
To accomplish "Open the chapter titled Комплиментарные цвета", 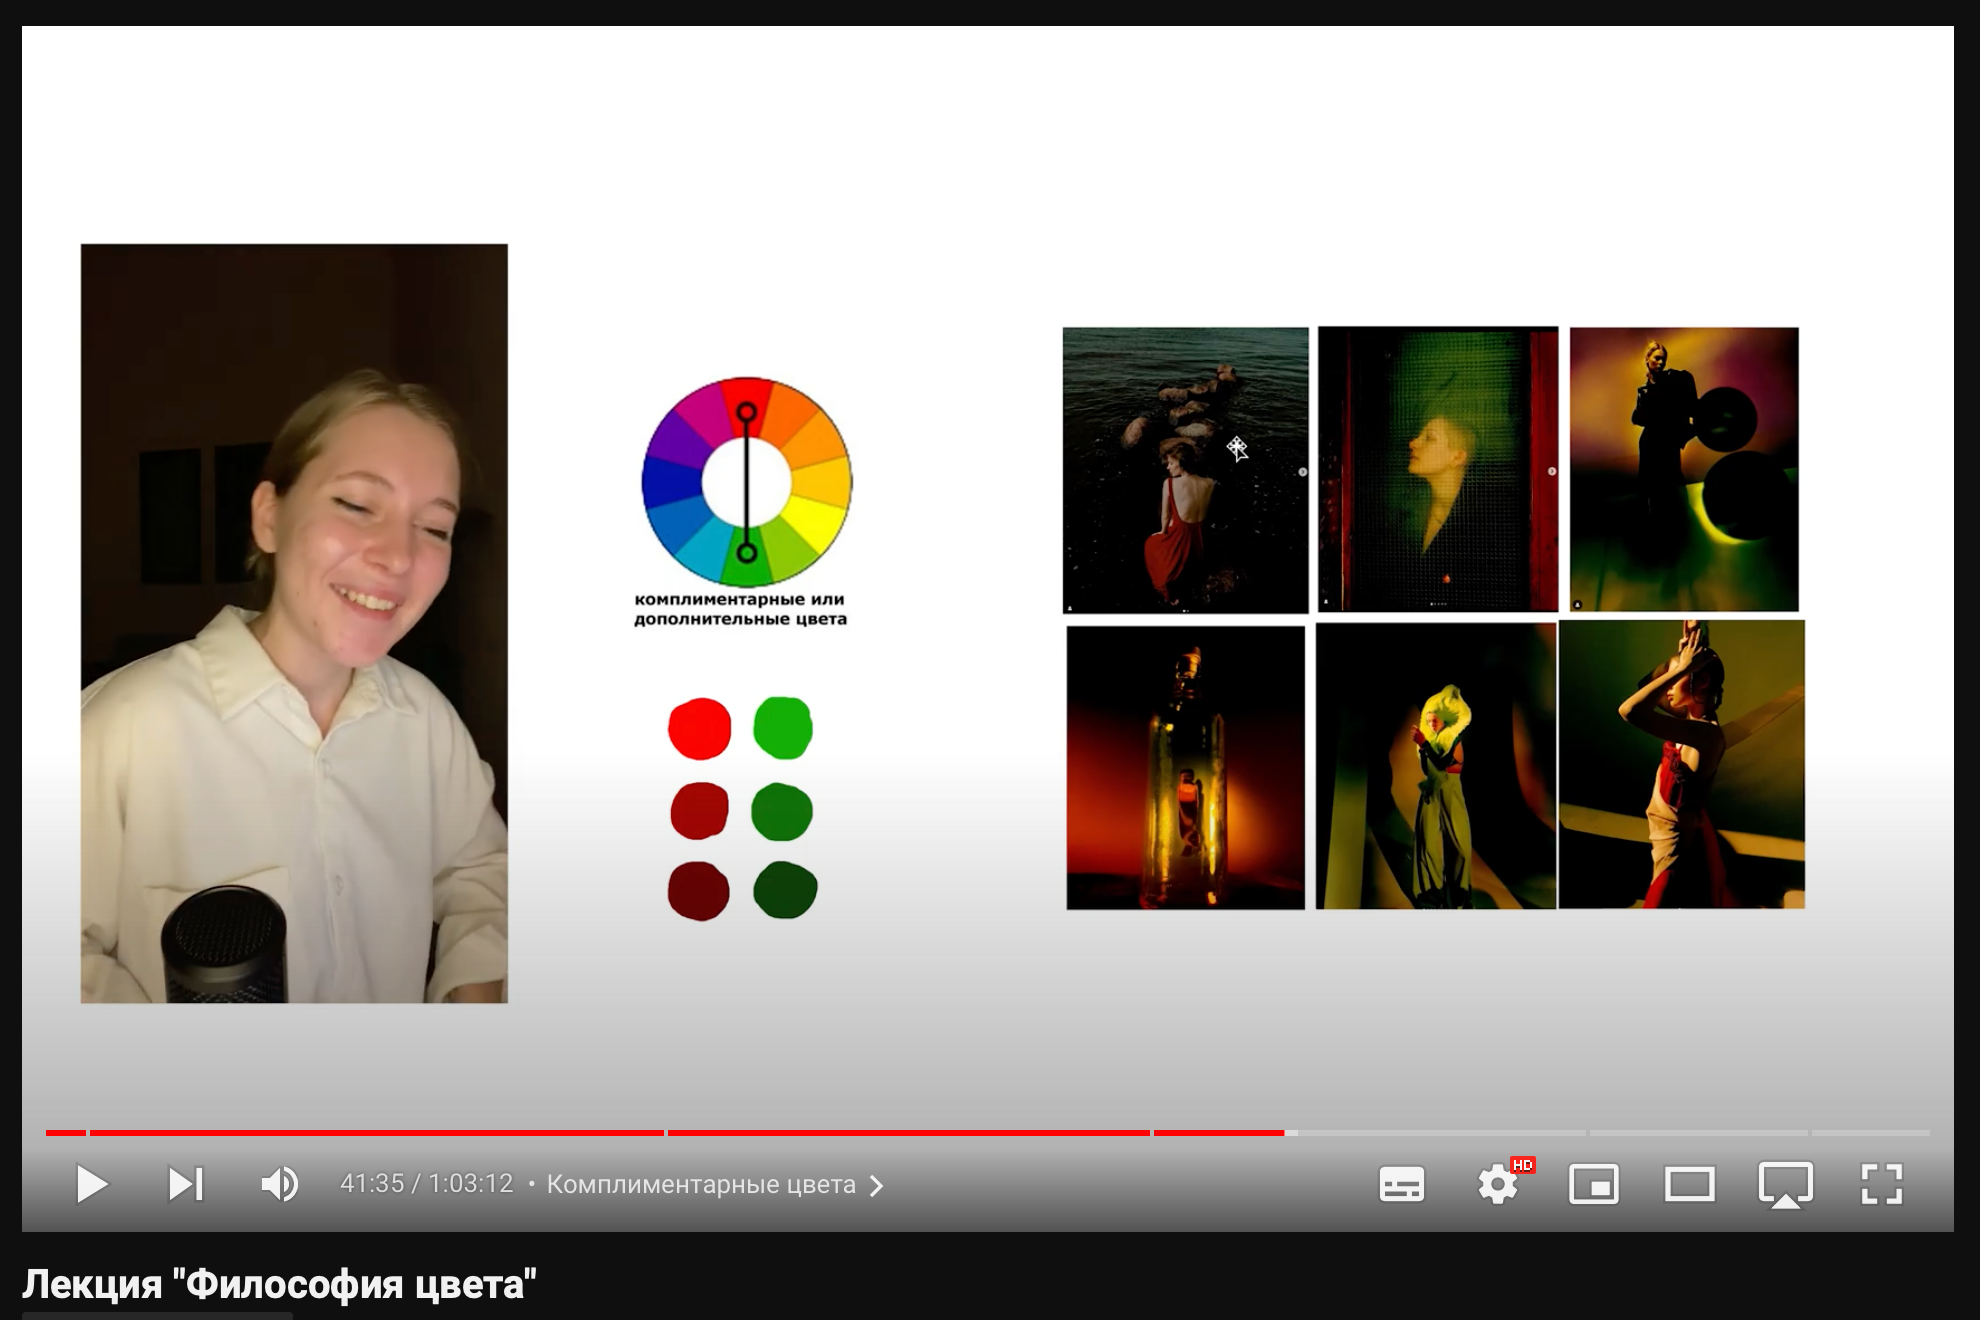I will coord(700,1185).
